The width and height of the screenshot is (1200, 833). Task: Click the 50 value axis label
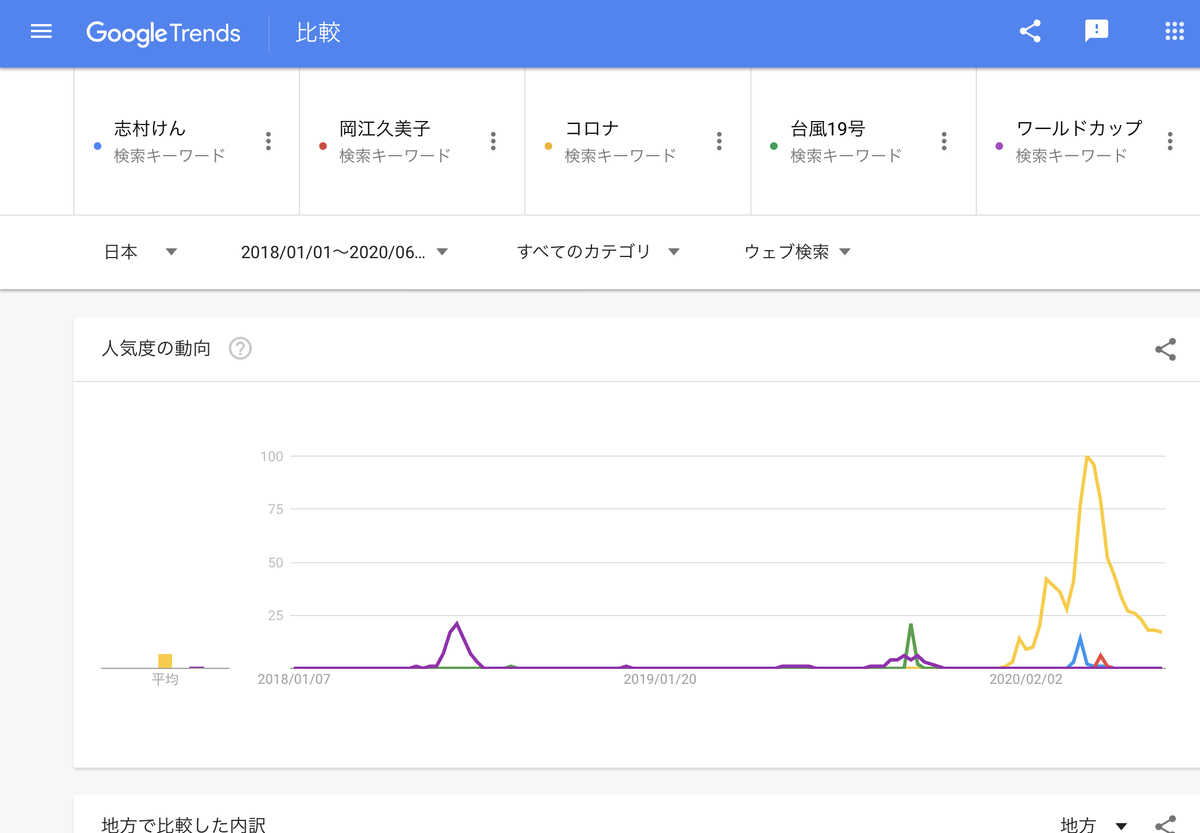276,563
